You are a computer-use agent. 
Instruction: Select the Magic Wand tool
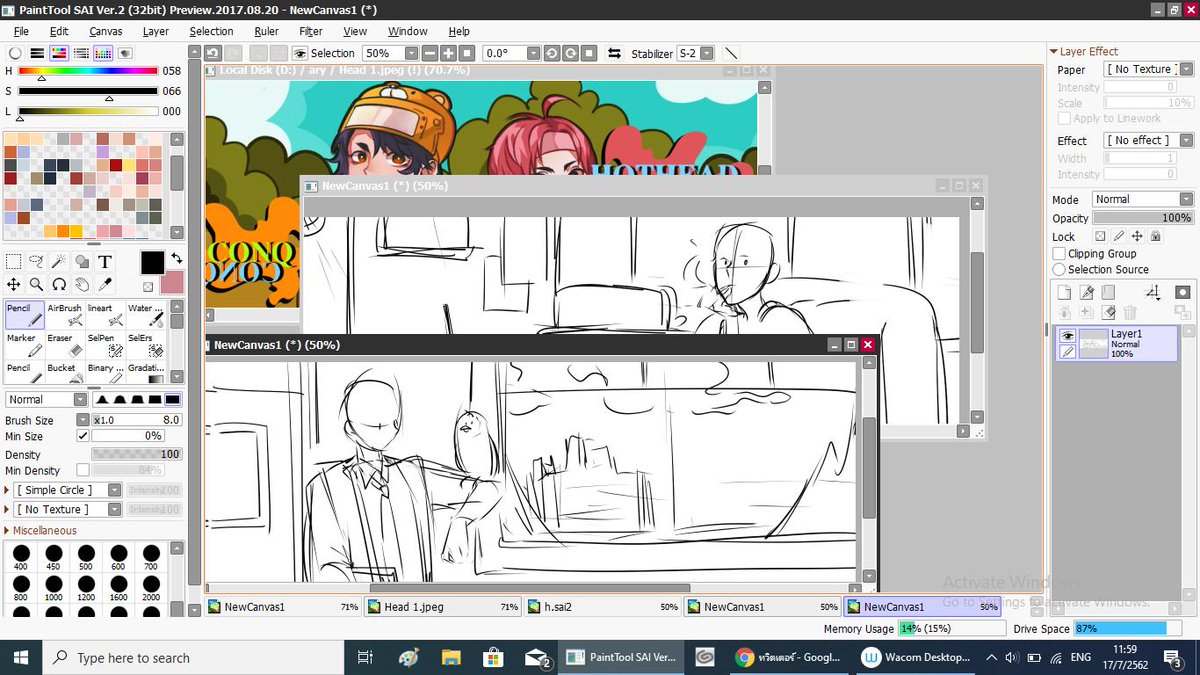pos(59,262)
